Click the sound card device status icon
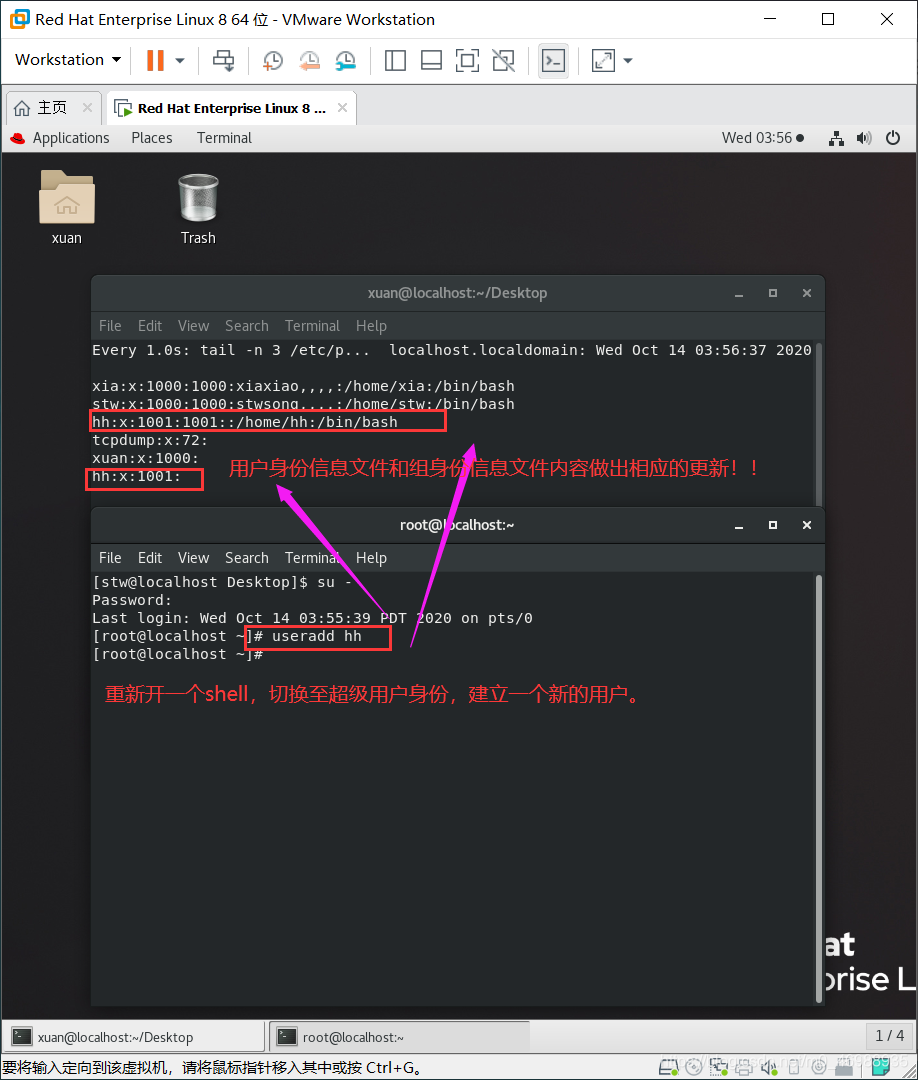 tap(769, 1067)
